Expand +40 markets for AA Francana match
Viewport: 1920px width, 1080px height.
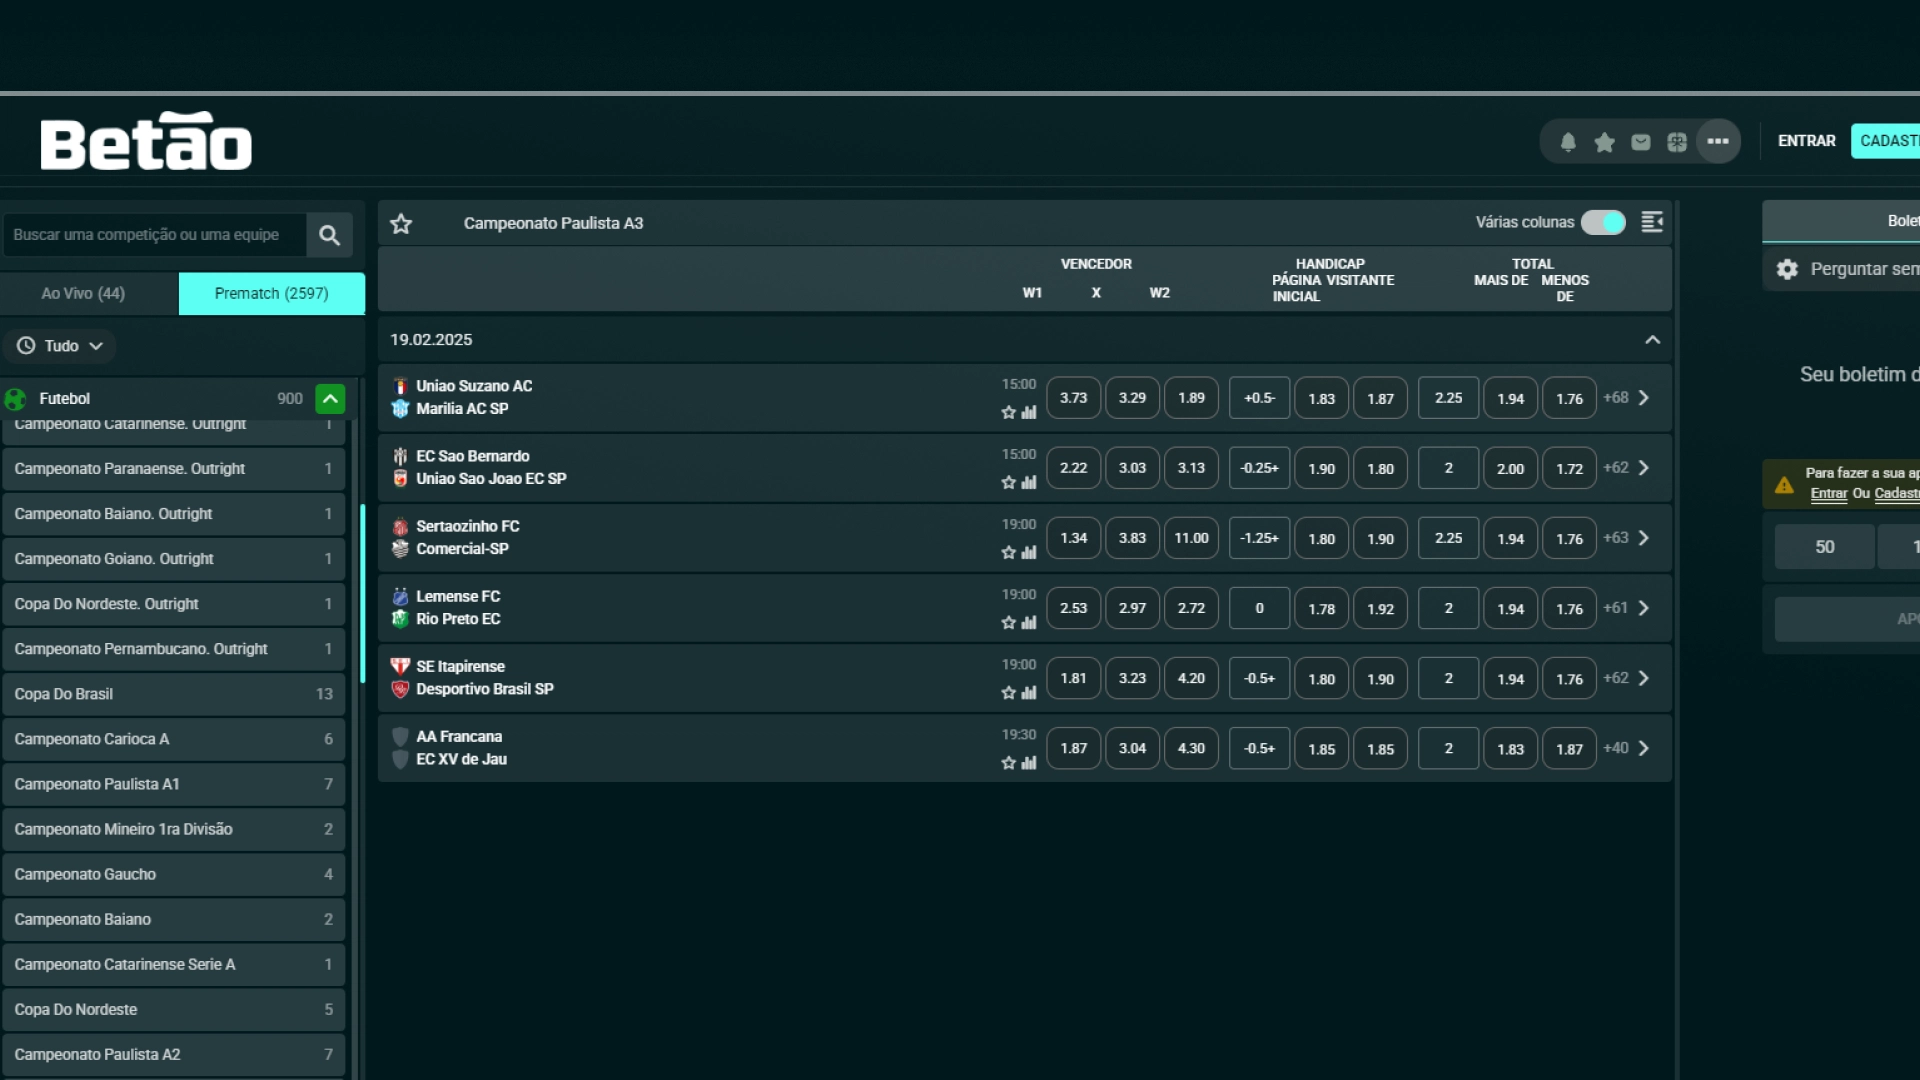(x=1626, y=748)
